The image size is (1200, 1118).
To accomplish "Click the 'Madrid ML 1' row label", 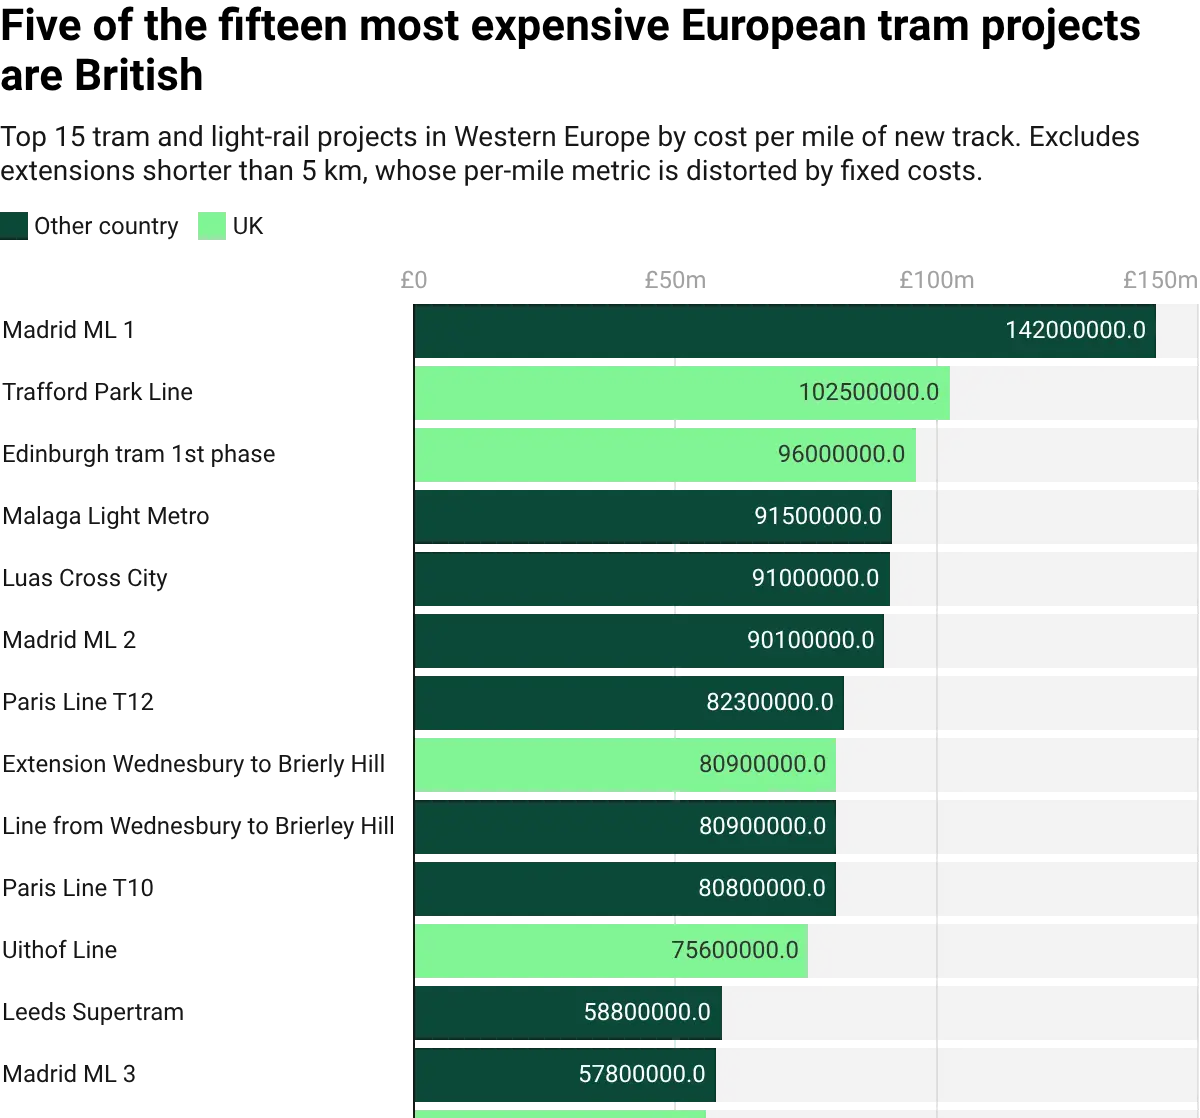I will (69, 330).
